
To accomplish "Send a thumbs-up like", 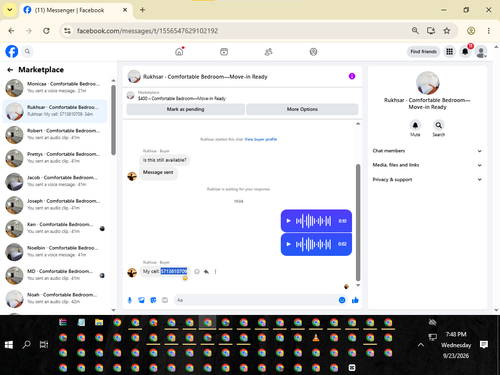I will click(x=355, y=300).
